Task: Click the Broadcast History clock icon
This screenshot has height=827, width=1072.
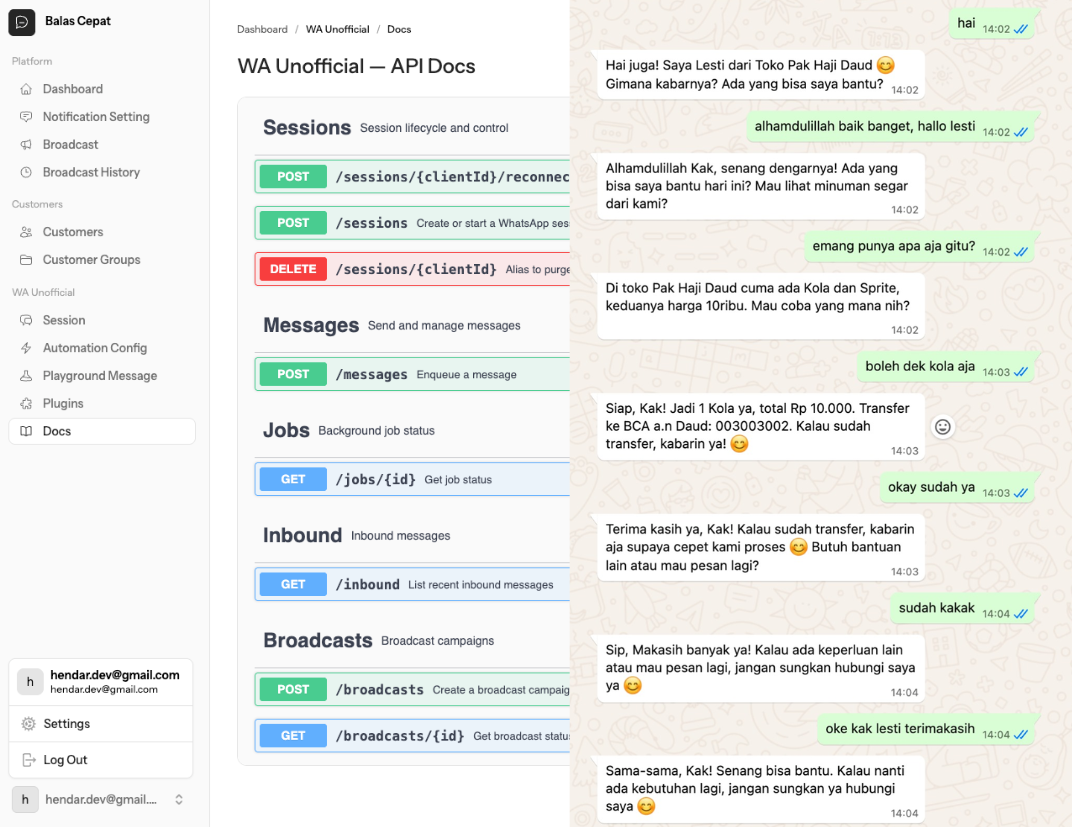Action: pyautogui.click(x=26, y=173)
